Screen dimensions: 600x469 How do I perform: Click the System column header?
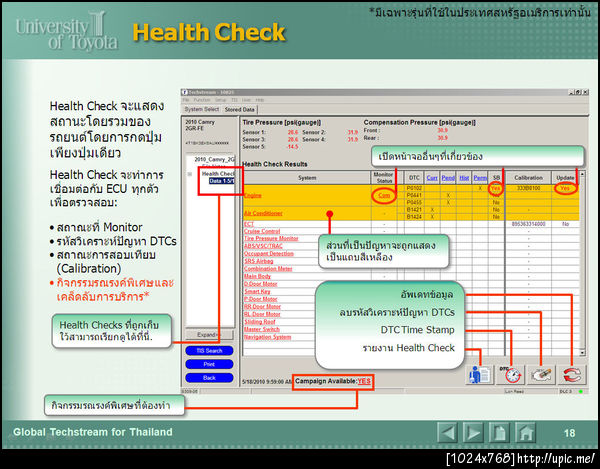pyautogui.click(x=307, y=178)
